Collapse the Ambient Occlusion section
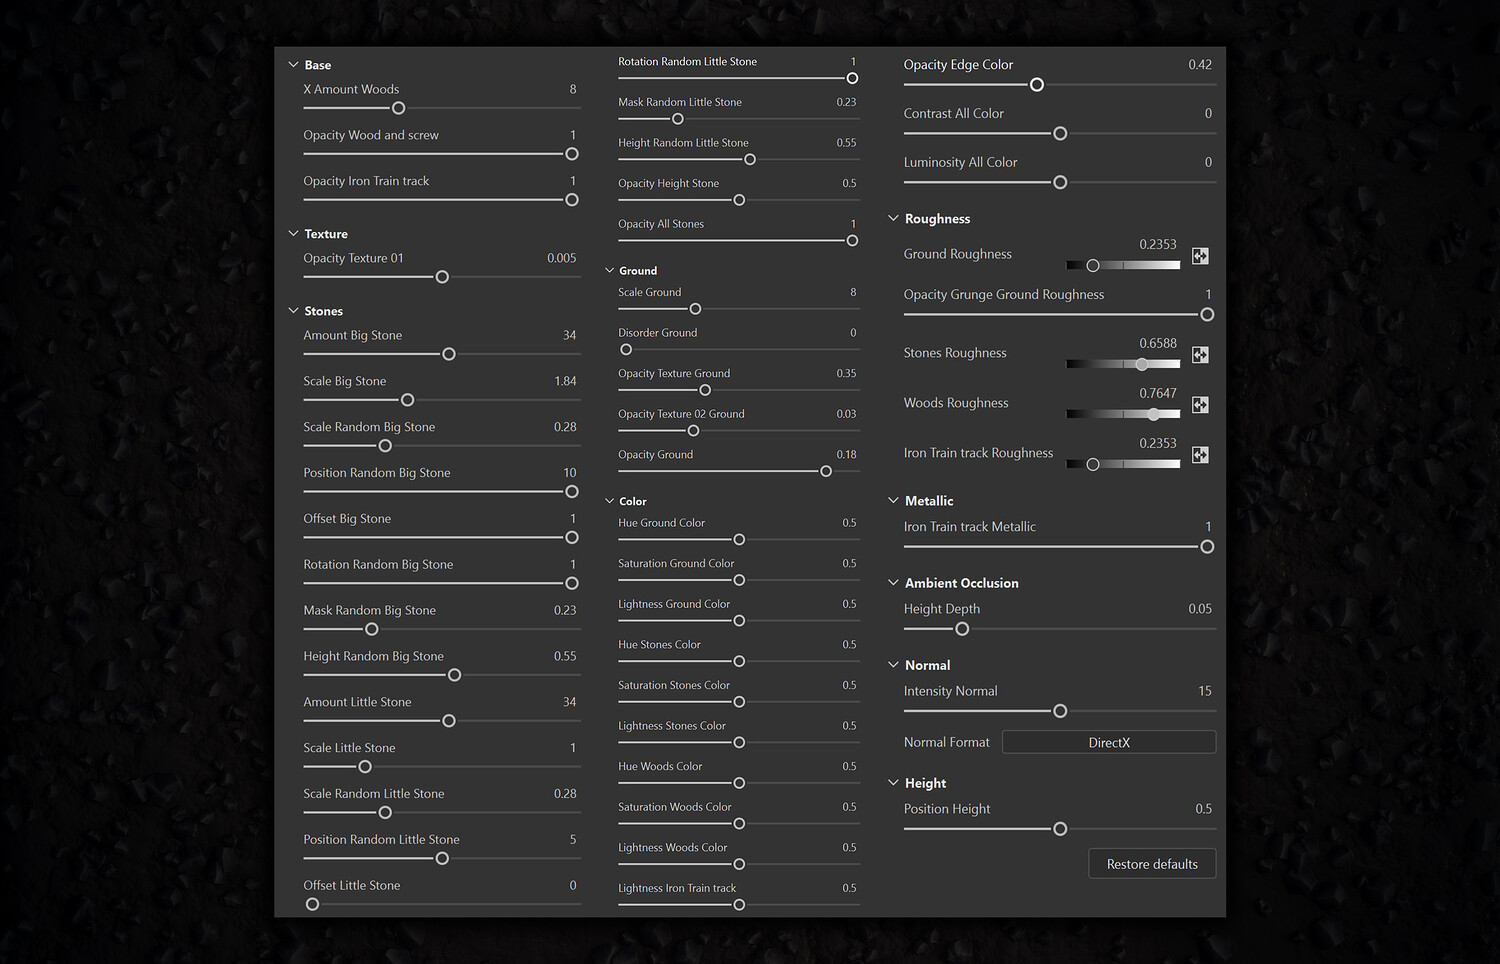 894,583
